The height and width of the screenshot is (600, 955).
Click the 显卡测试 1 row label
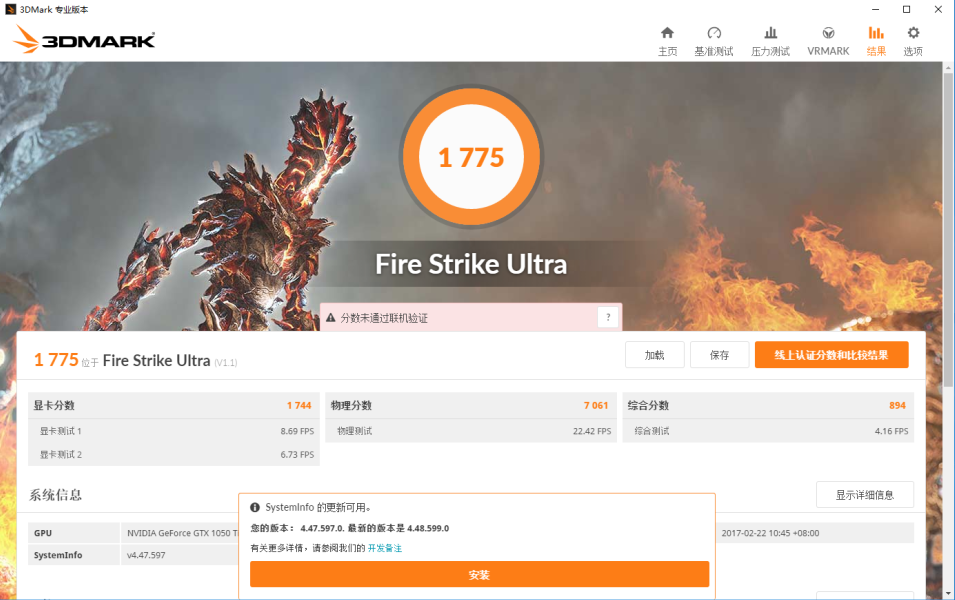pyautogui.click(x=60, y=431)
